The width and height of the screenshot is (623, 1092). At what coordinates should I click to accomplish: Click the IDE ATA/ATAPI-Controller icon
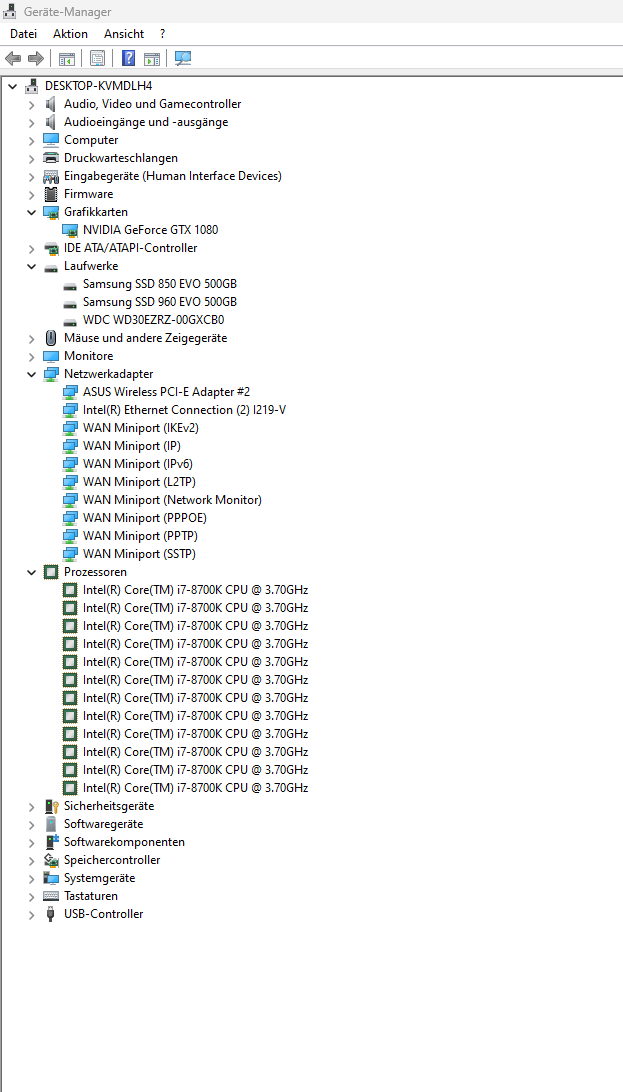click(x=51, y=248)
